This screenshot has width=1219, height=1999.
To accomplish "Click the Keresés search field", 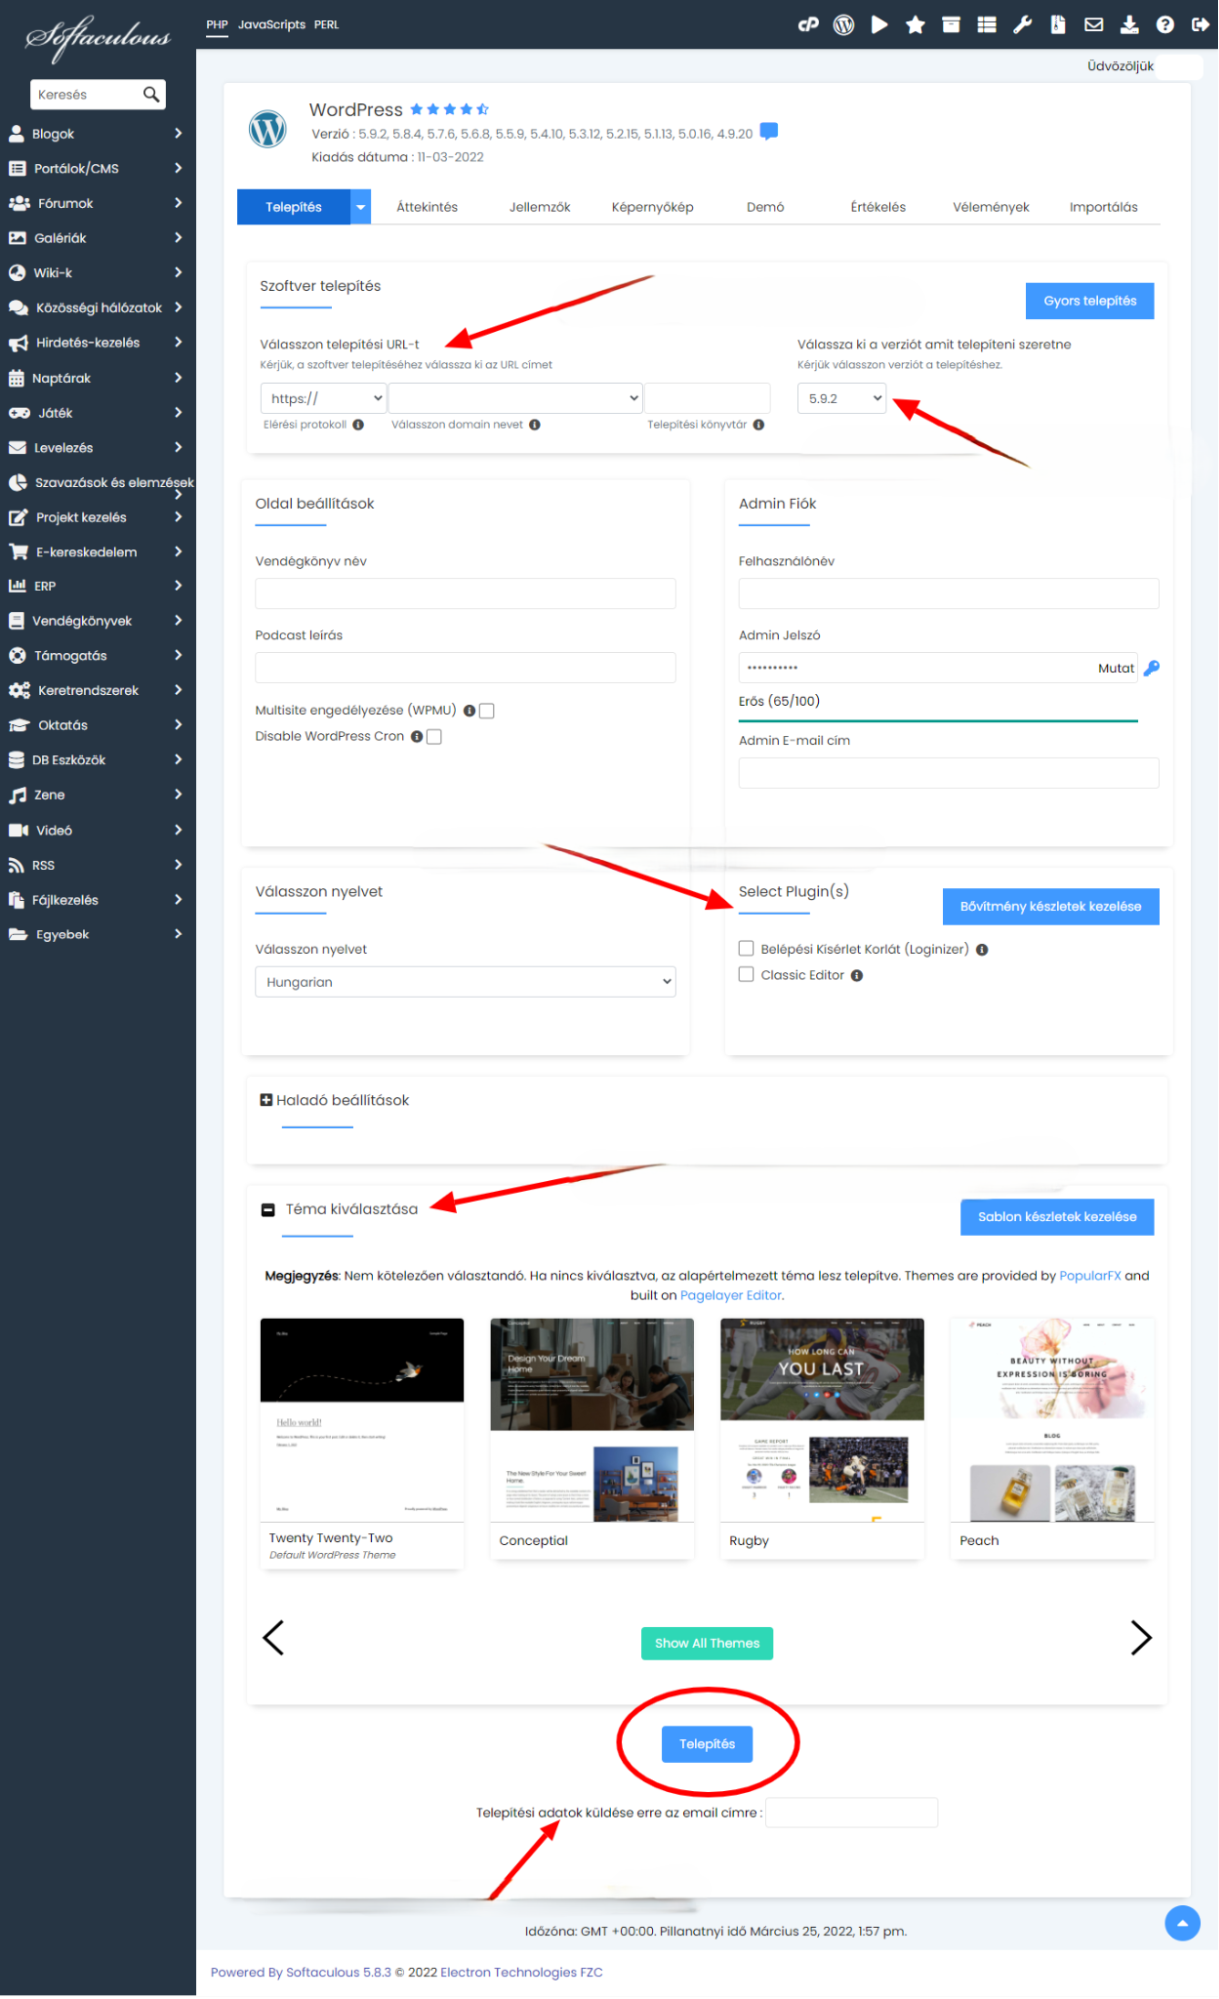I will pos(86,95).
